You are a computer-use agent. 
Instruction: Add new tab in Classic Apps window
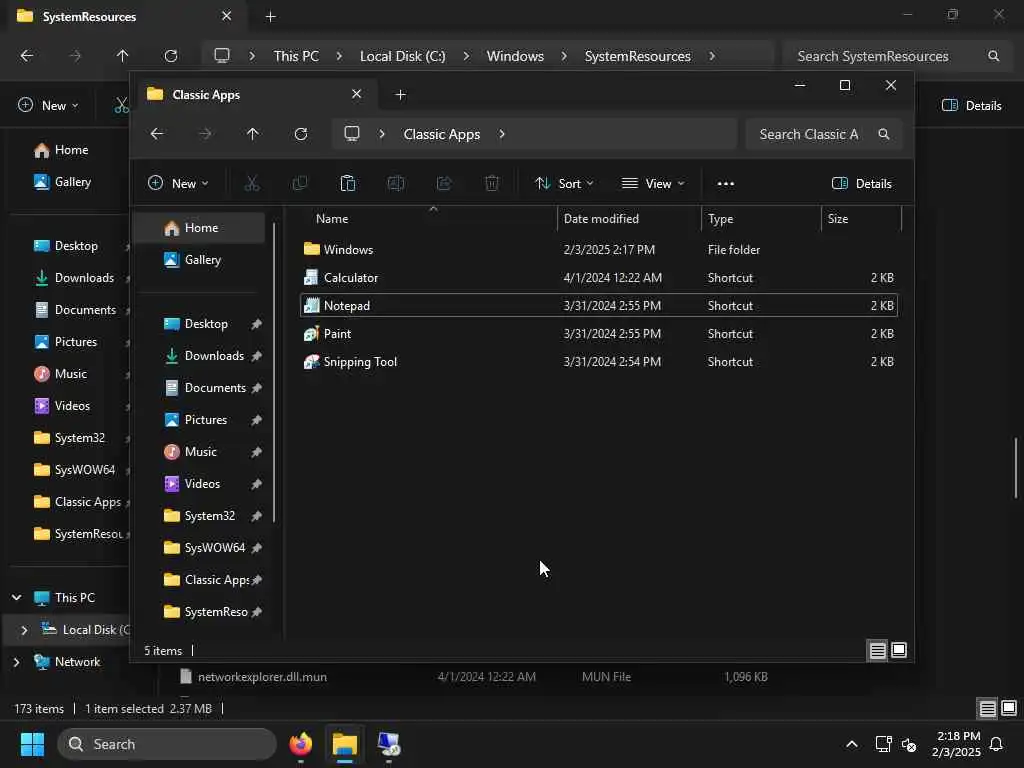[400, 95]
